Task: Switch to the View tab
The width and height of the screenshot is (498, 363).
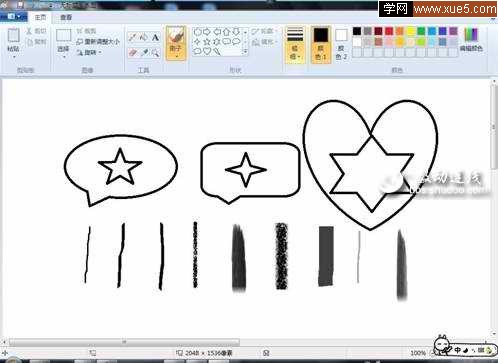Action: [x=66, y=17]
